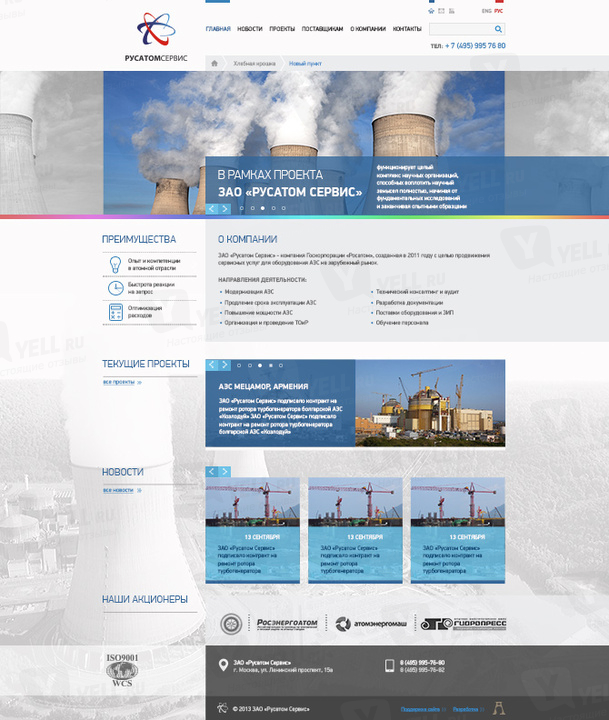Click the 'Разработка' footer link
The height and width of the screenshot is (720, 609).
(x=468, y=709)
